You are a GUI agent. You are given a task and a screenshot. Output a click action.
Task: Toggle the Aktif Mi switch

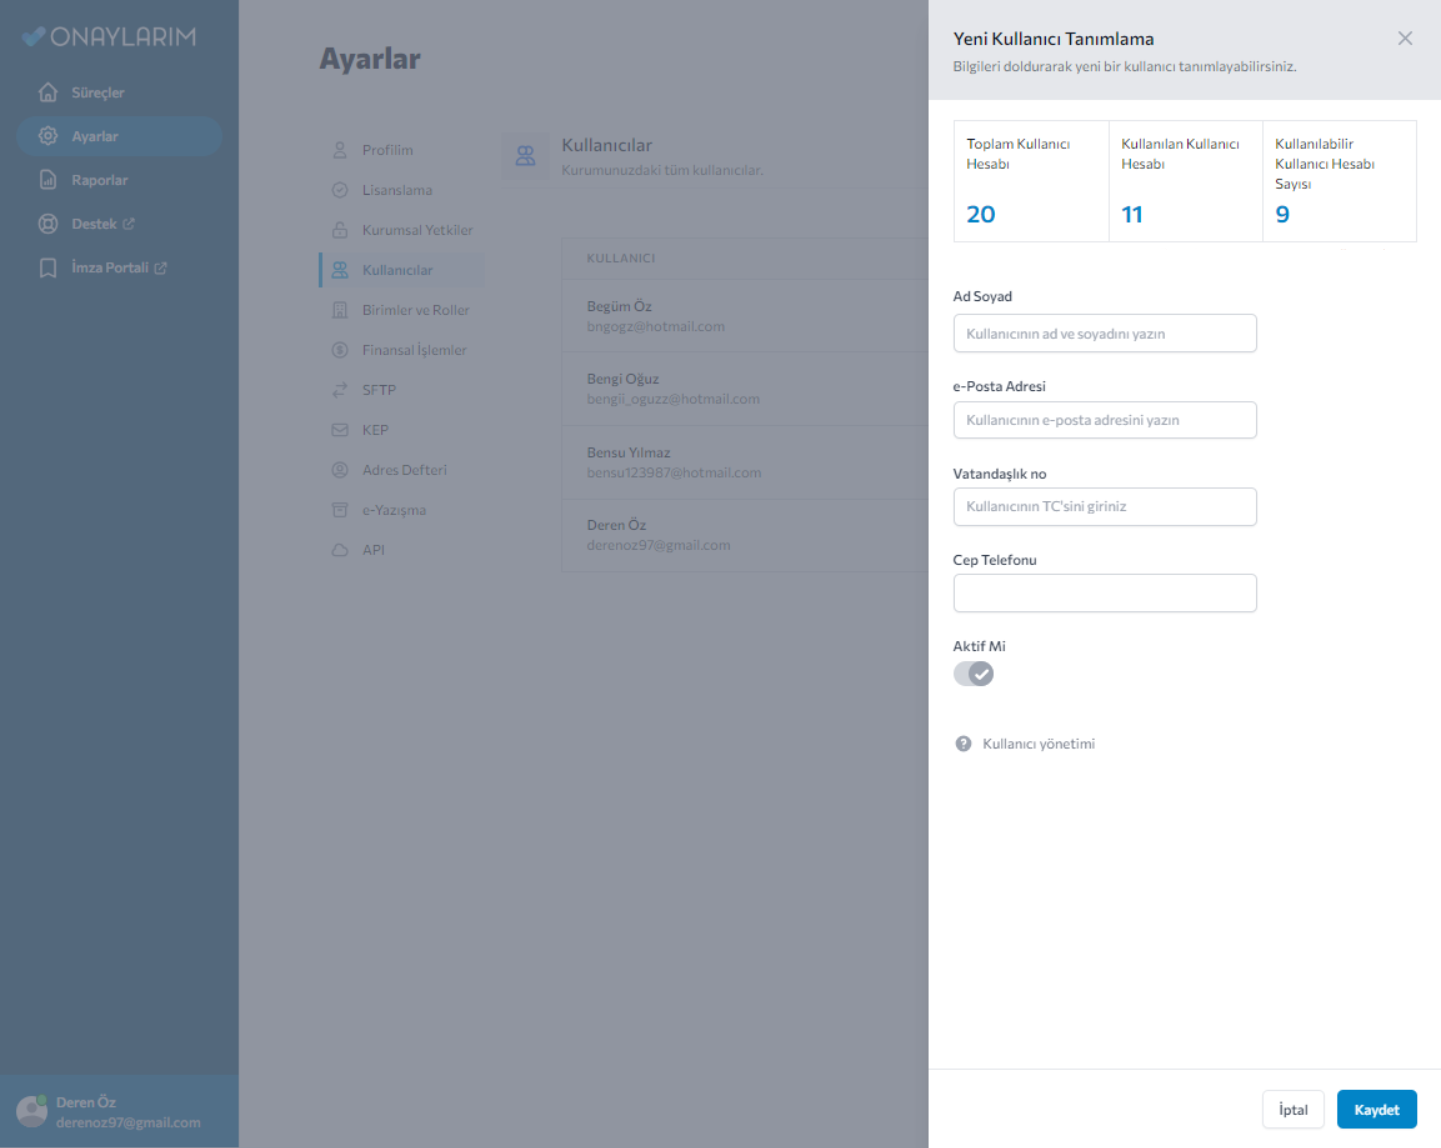pos(973,674)
